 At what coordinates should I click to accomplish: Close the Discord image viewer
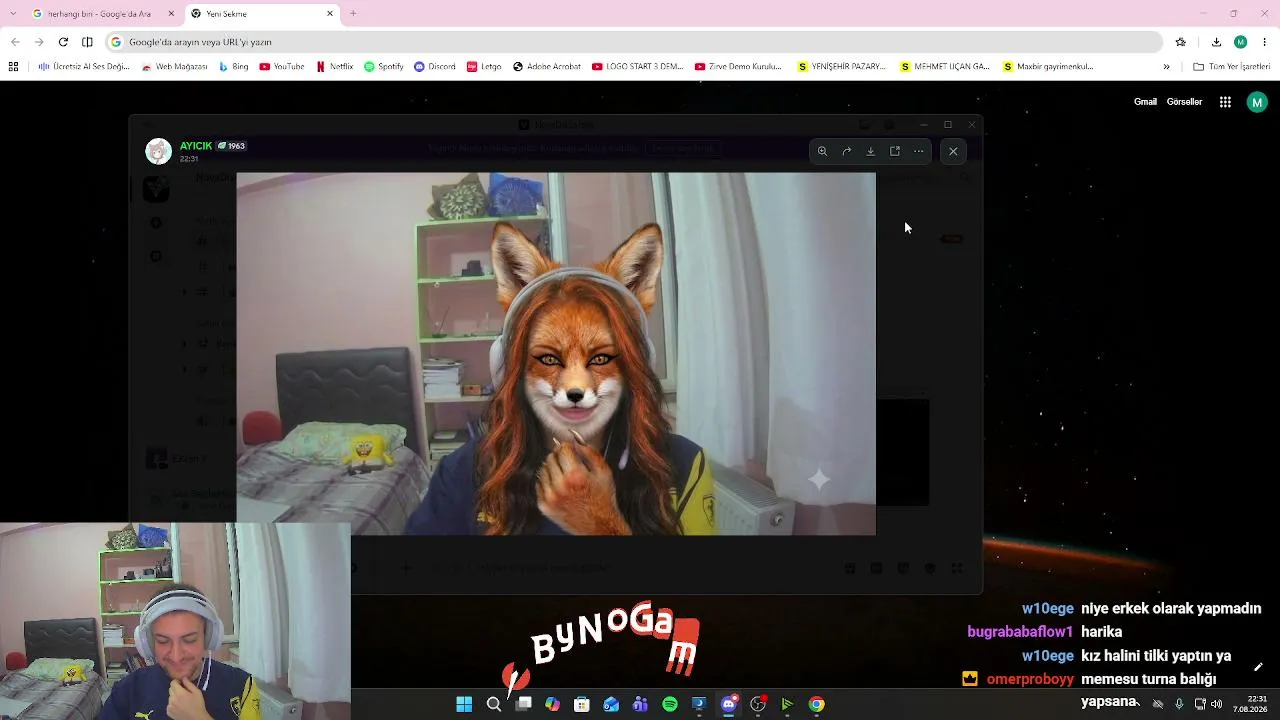pos(953,151)
